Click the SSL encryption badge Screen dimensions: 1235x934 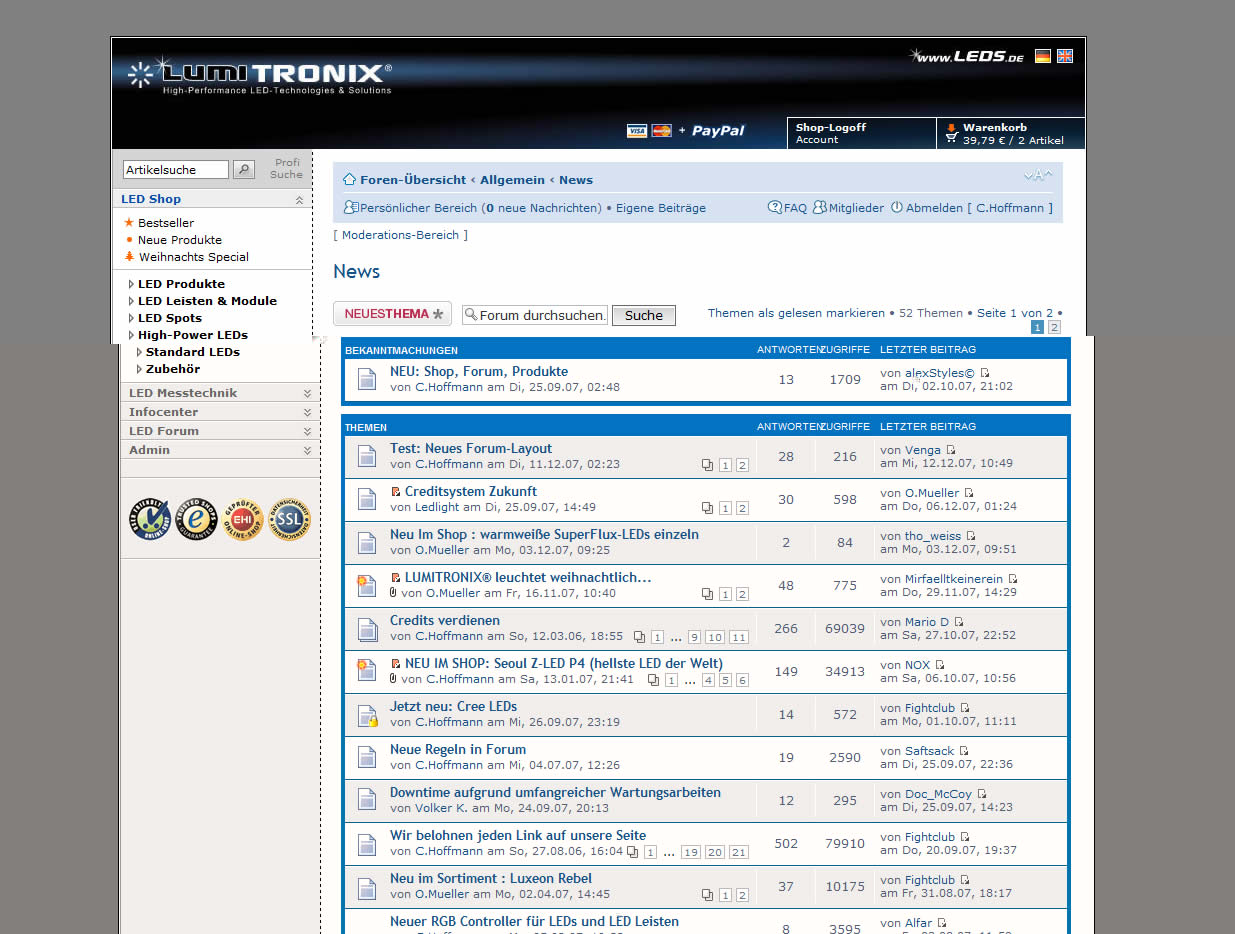(290, 519)
